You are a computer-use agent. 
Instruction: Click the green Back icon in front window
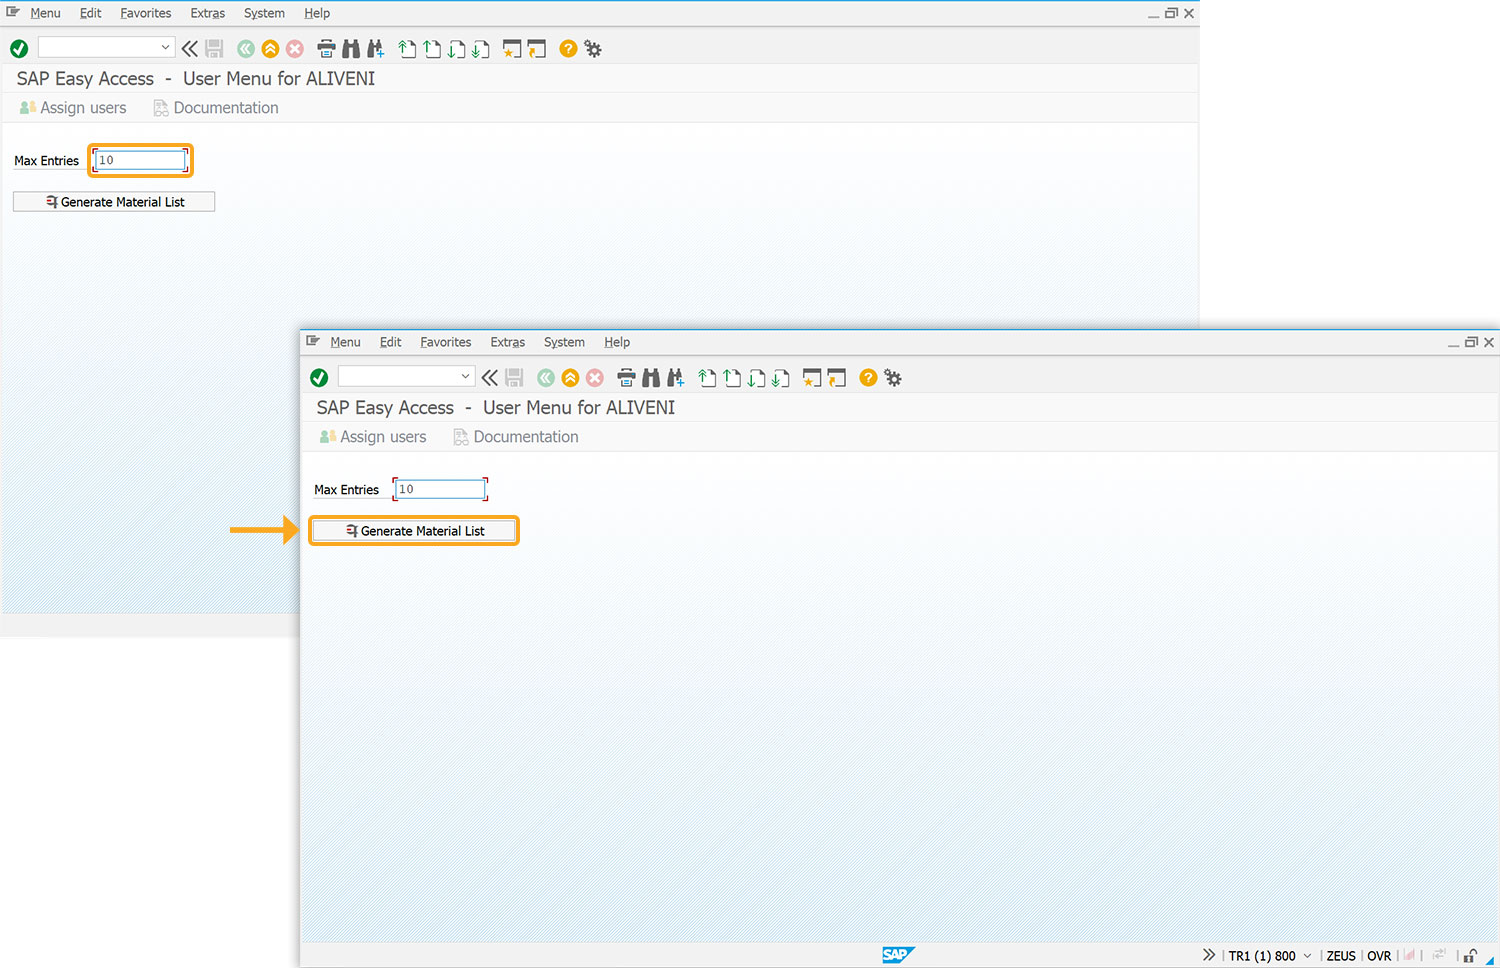click(x=546, y=378)
